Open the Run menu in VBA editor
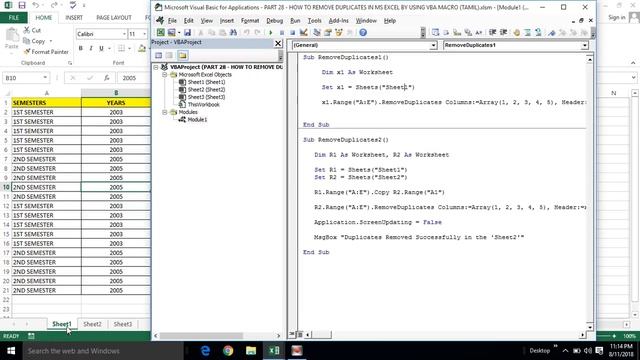640x360 pixels. [x=295, y=20]
